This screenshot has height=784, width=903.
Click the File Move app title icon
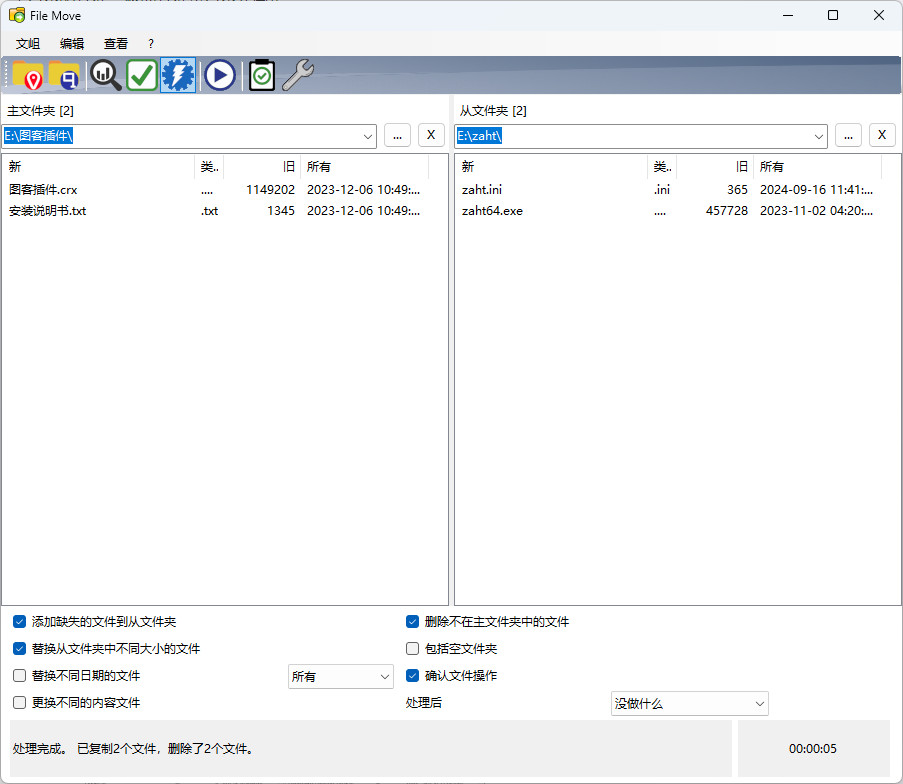tap(17, 15)
